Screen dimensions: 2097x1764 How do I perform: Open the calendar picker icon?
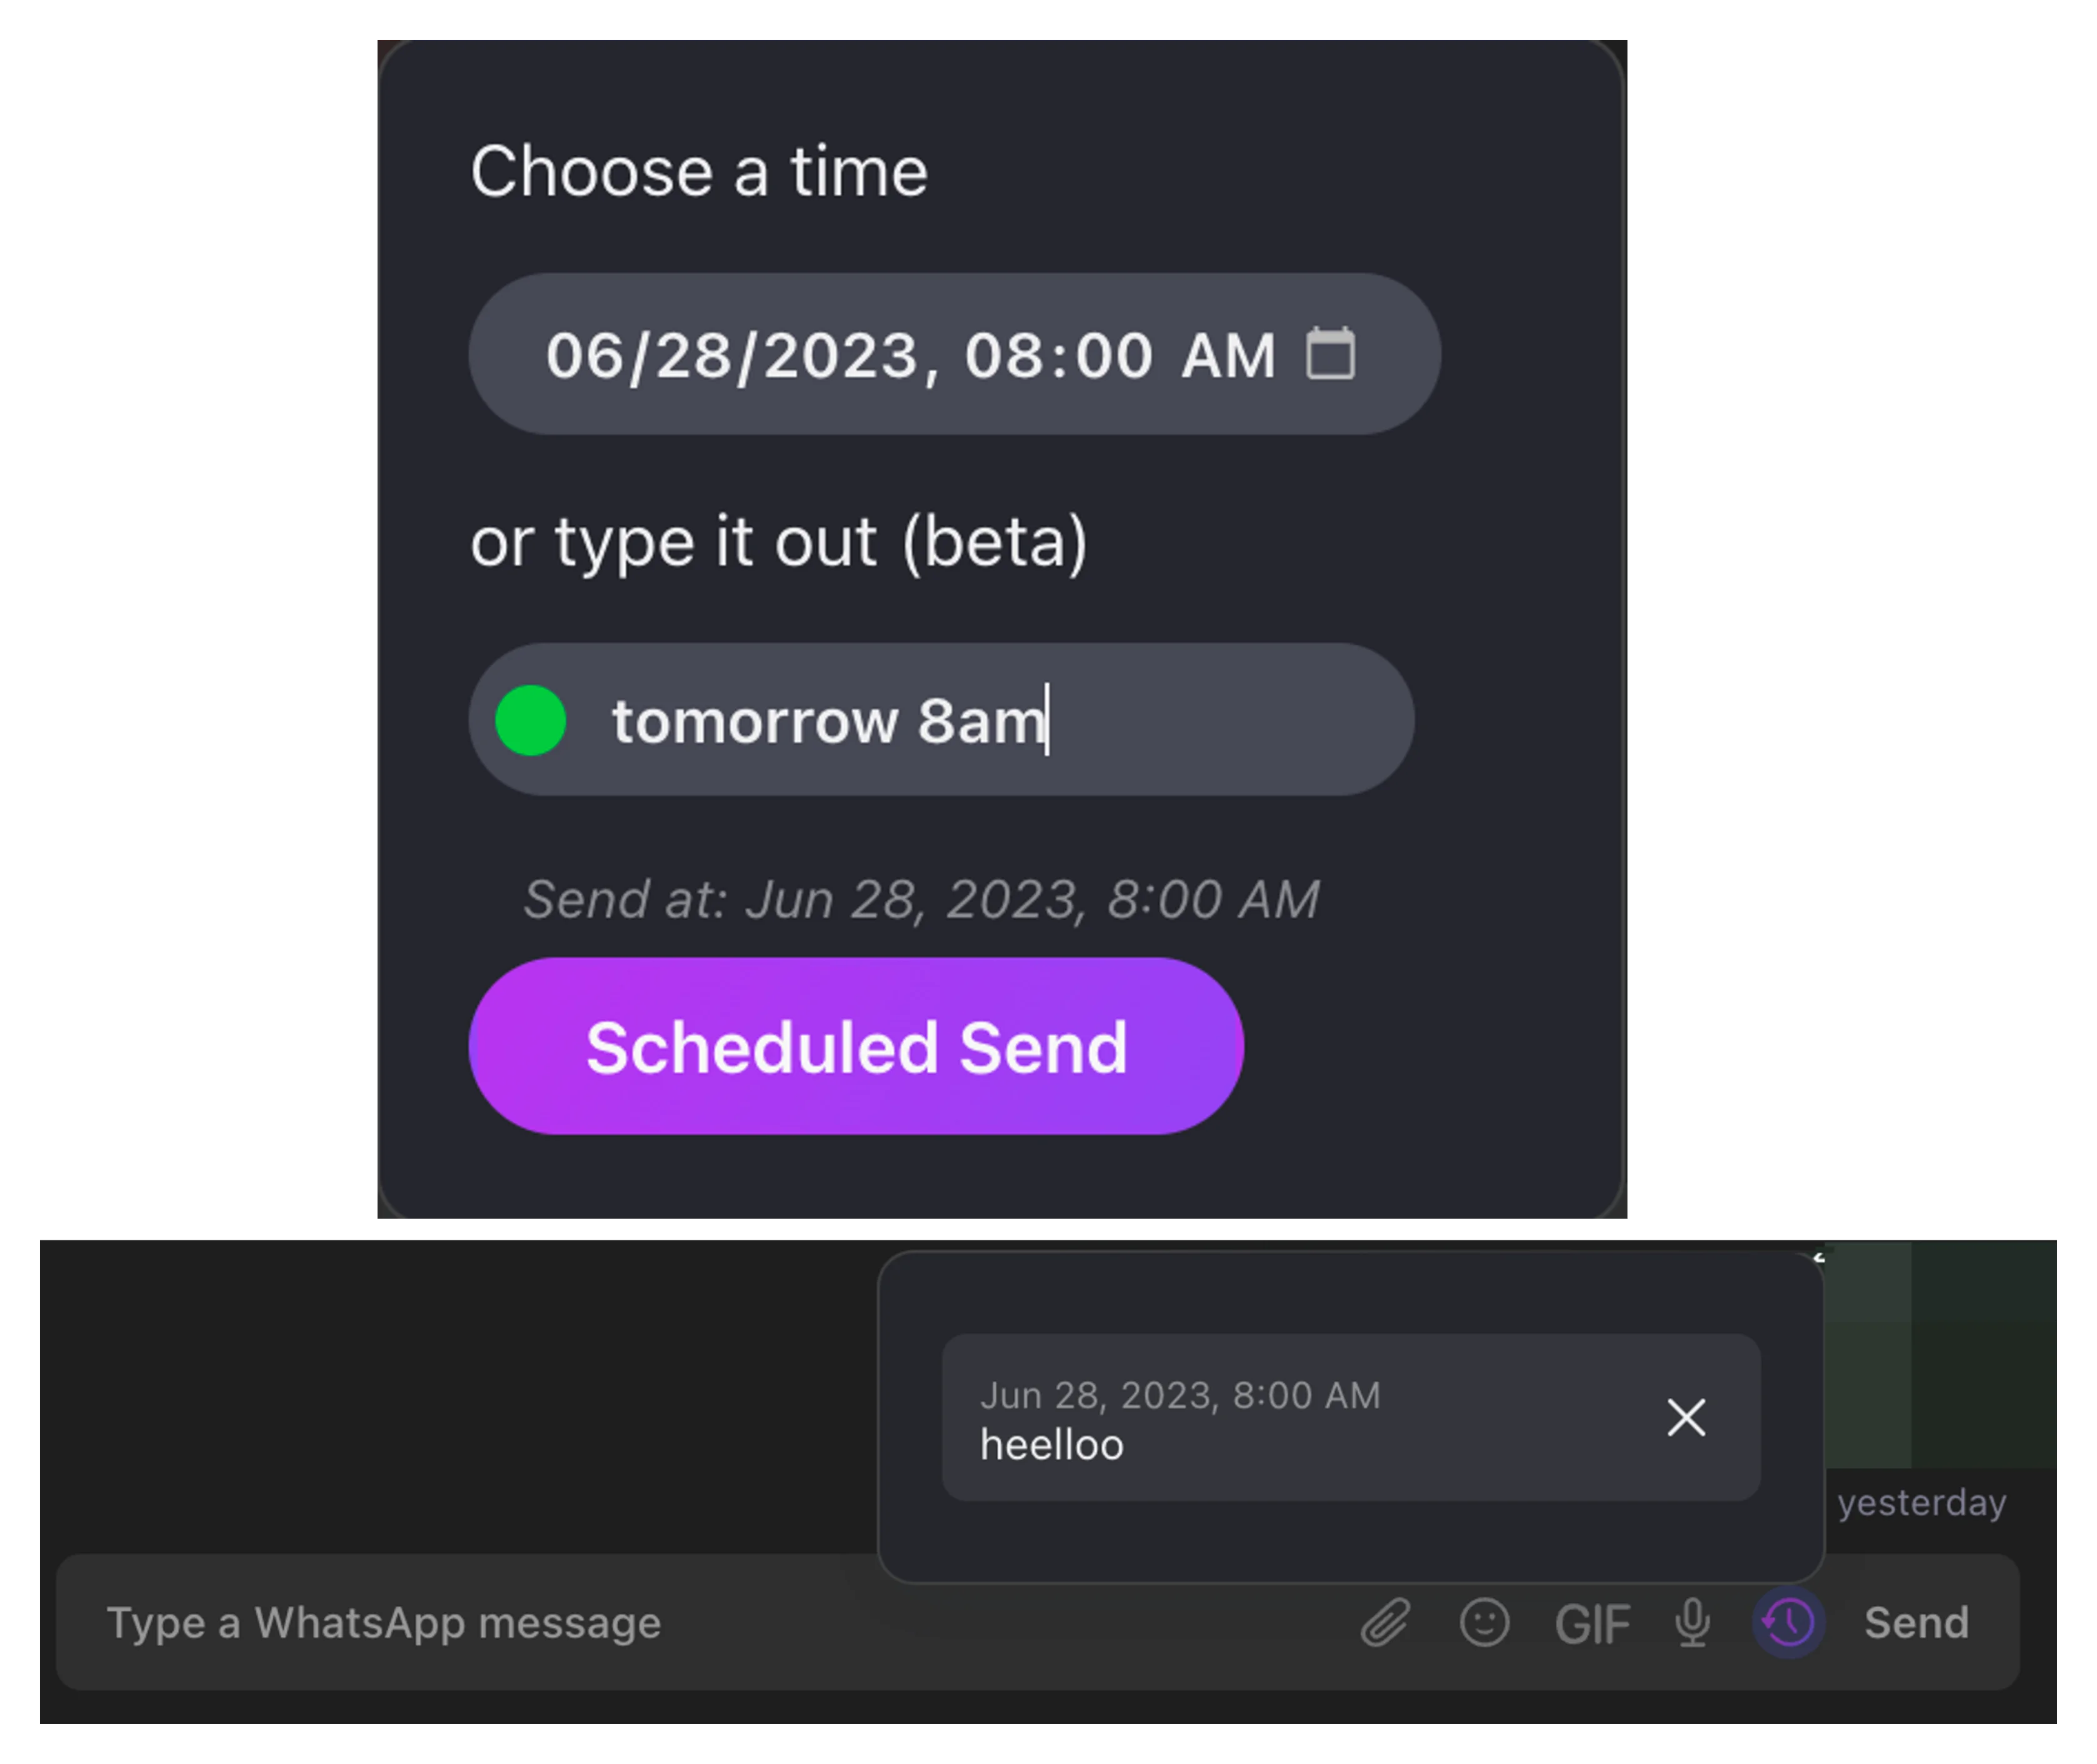click(1331, 354)
